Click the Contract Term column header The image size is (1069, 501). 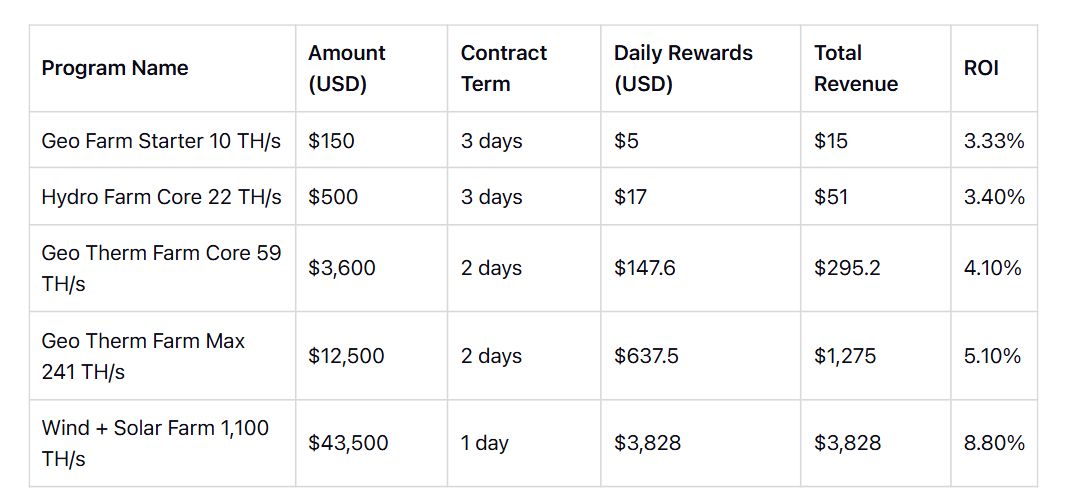point(504,68)
